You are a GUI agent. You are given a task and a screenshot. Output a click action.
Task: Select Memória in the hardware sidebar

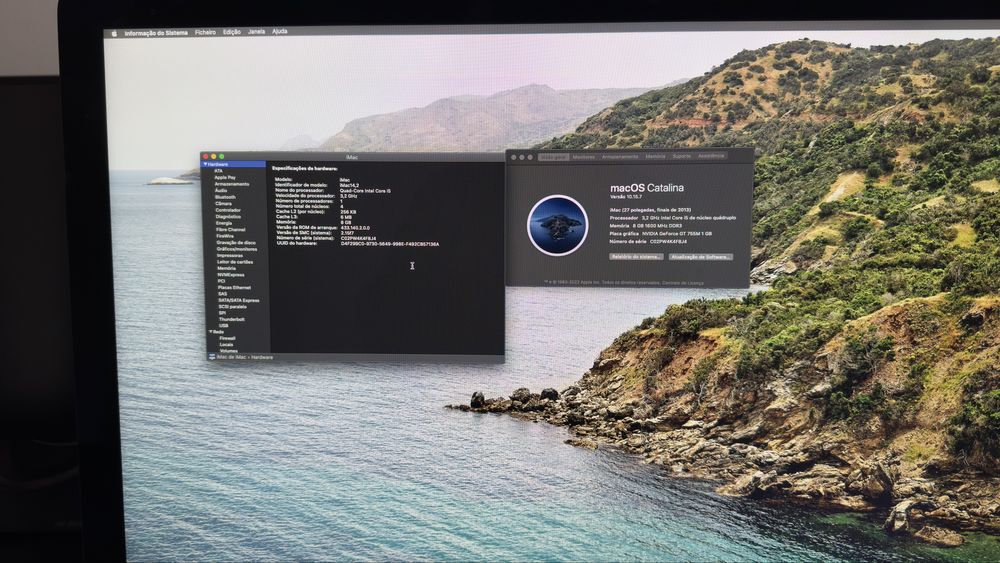pos(226,268)
